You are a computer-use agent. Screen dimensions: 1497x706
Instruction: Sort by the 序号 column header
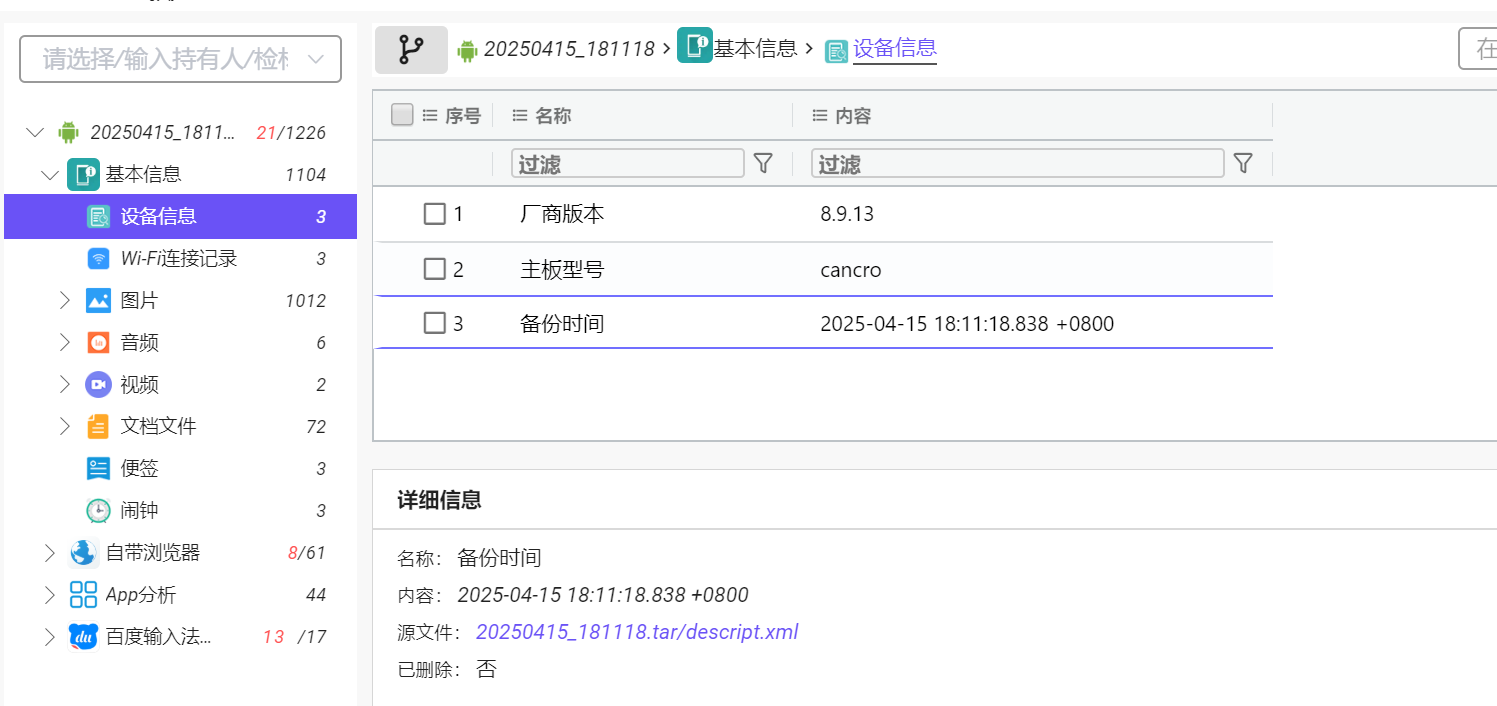tap(463, 116)
